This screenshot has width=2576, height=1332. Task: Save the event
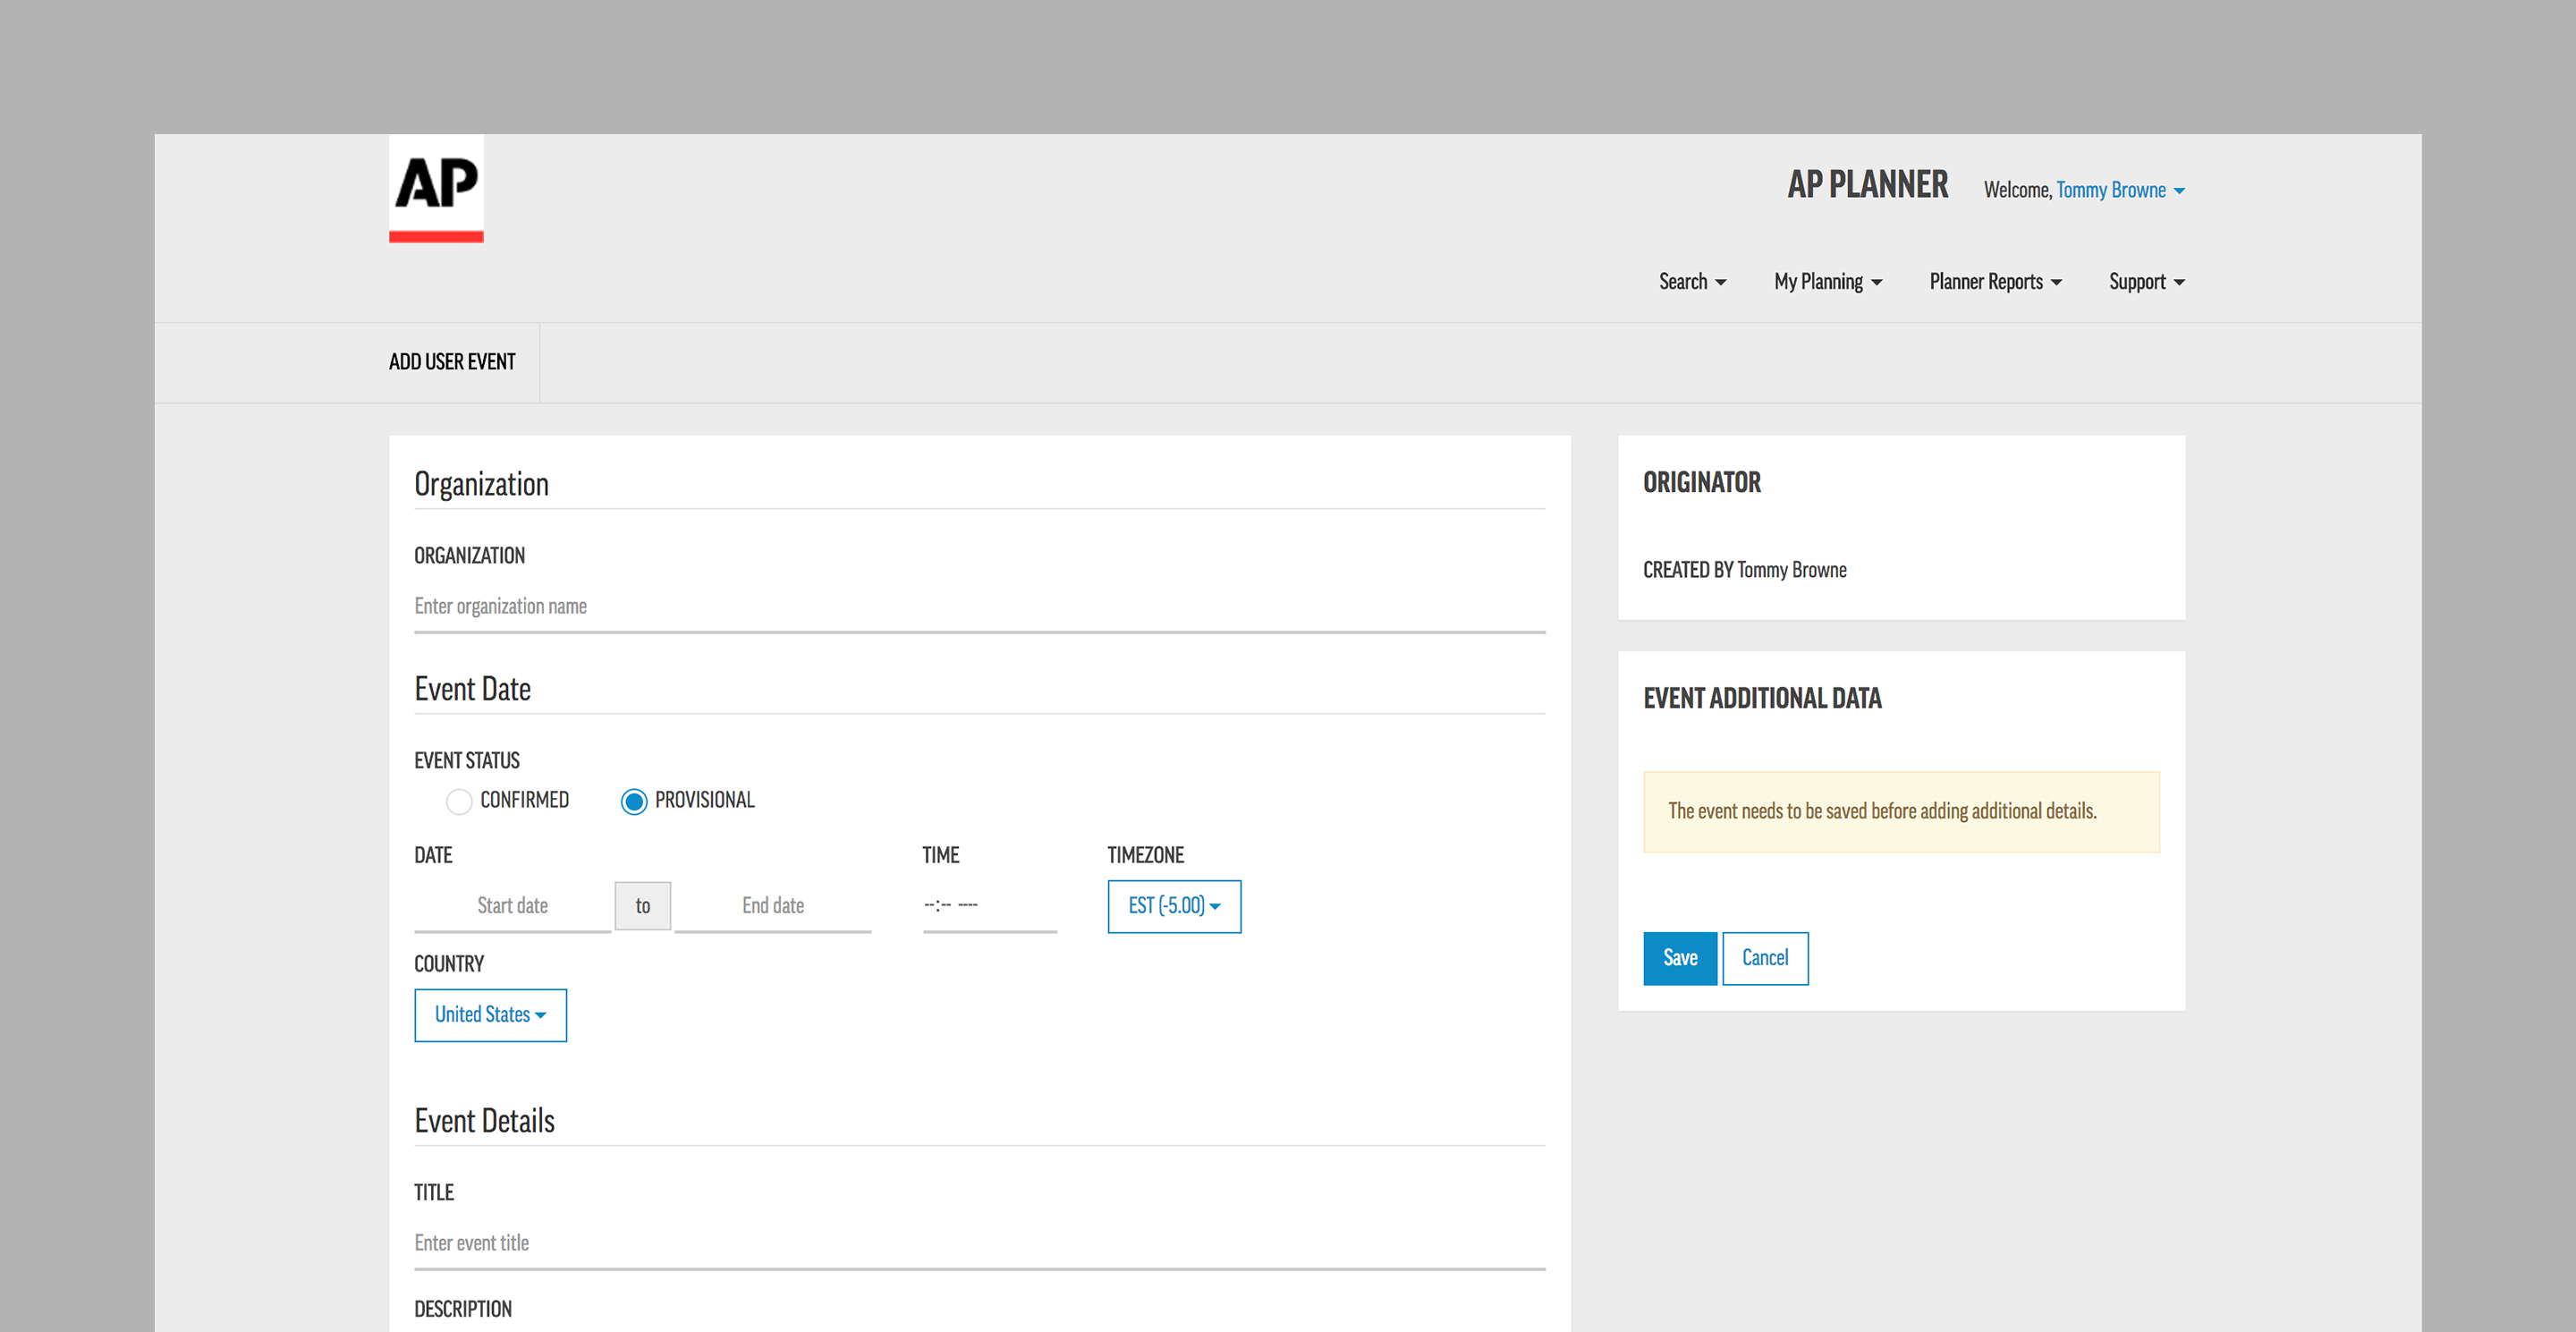(1680, 958)
